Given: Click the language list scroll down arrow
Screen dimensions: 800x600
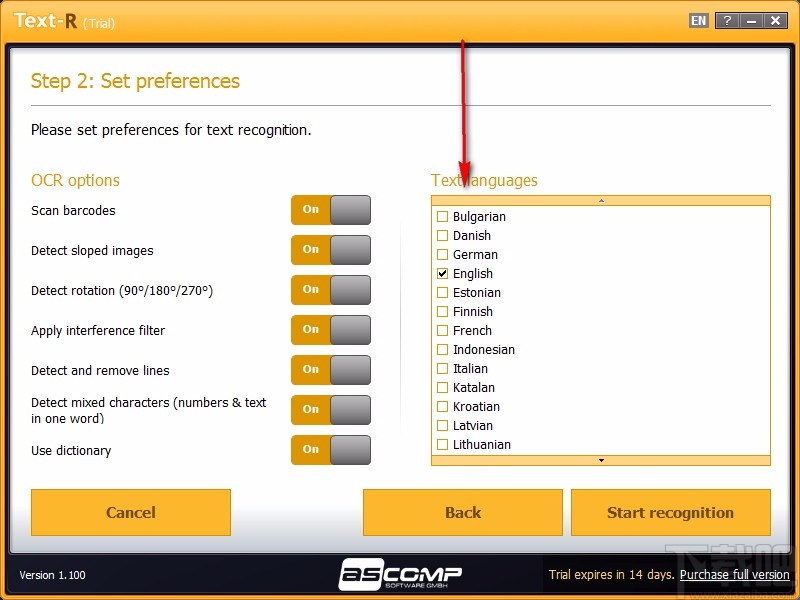Looking at the screenshot, I should pos(601,460).
